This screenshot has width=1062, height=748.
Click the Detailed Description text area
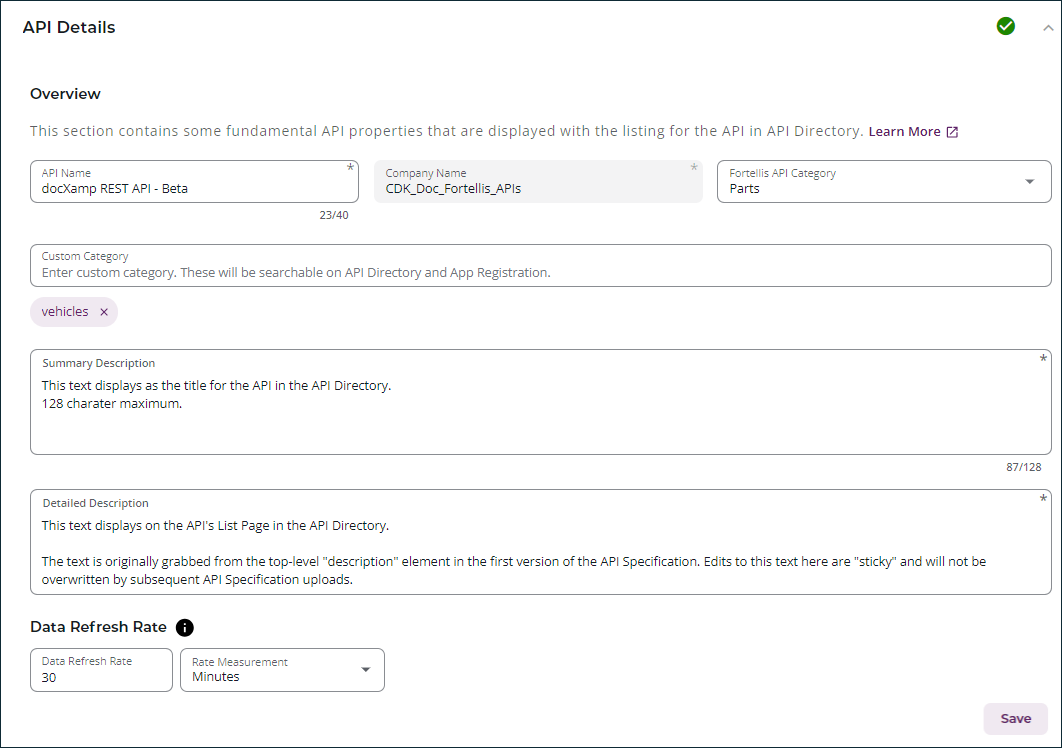[x=540, y=542]
